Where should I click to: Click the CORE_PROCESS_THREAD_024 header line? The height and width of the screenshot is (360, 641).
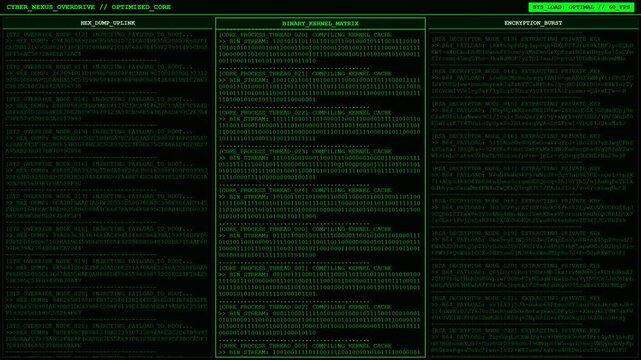[x=305, y=190]
